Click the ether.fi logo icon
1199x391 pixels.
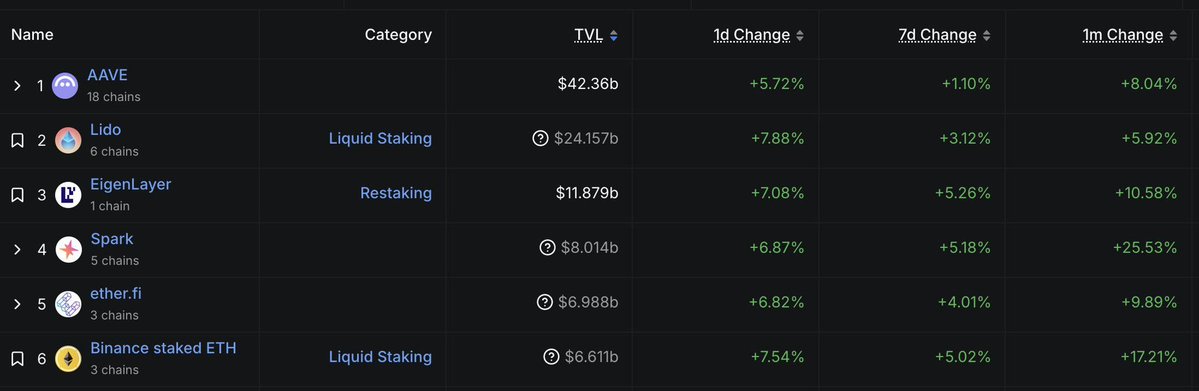click(68, 304)
